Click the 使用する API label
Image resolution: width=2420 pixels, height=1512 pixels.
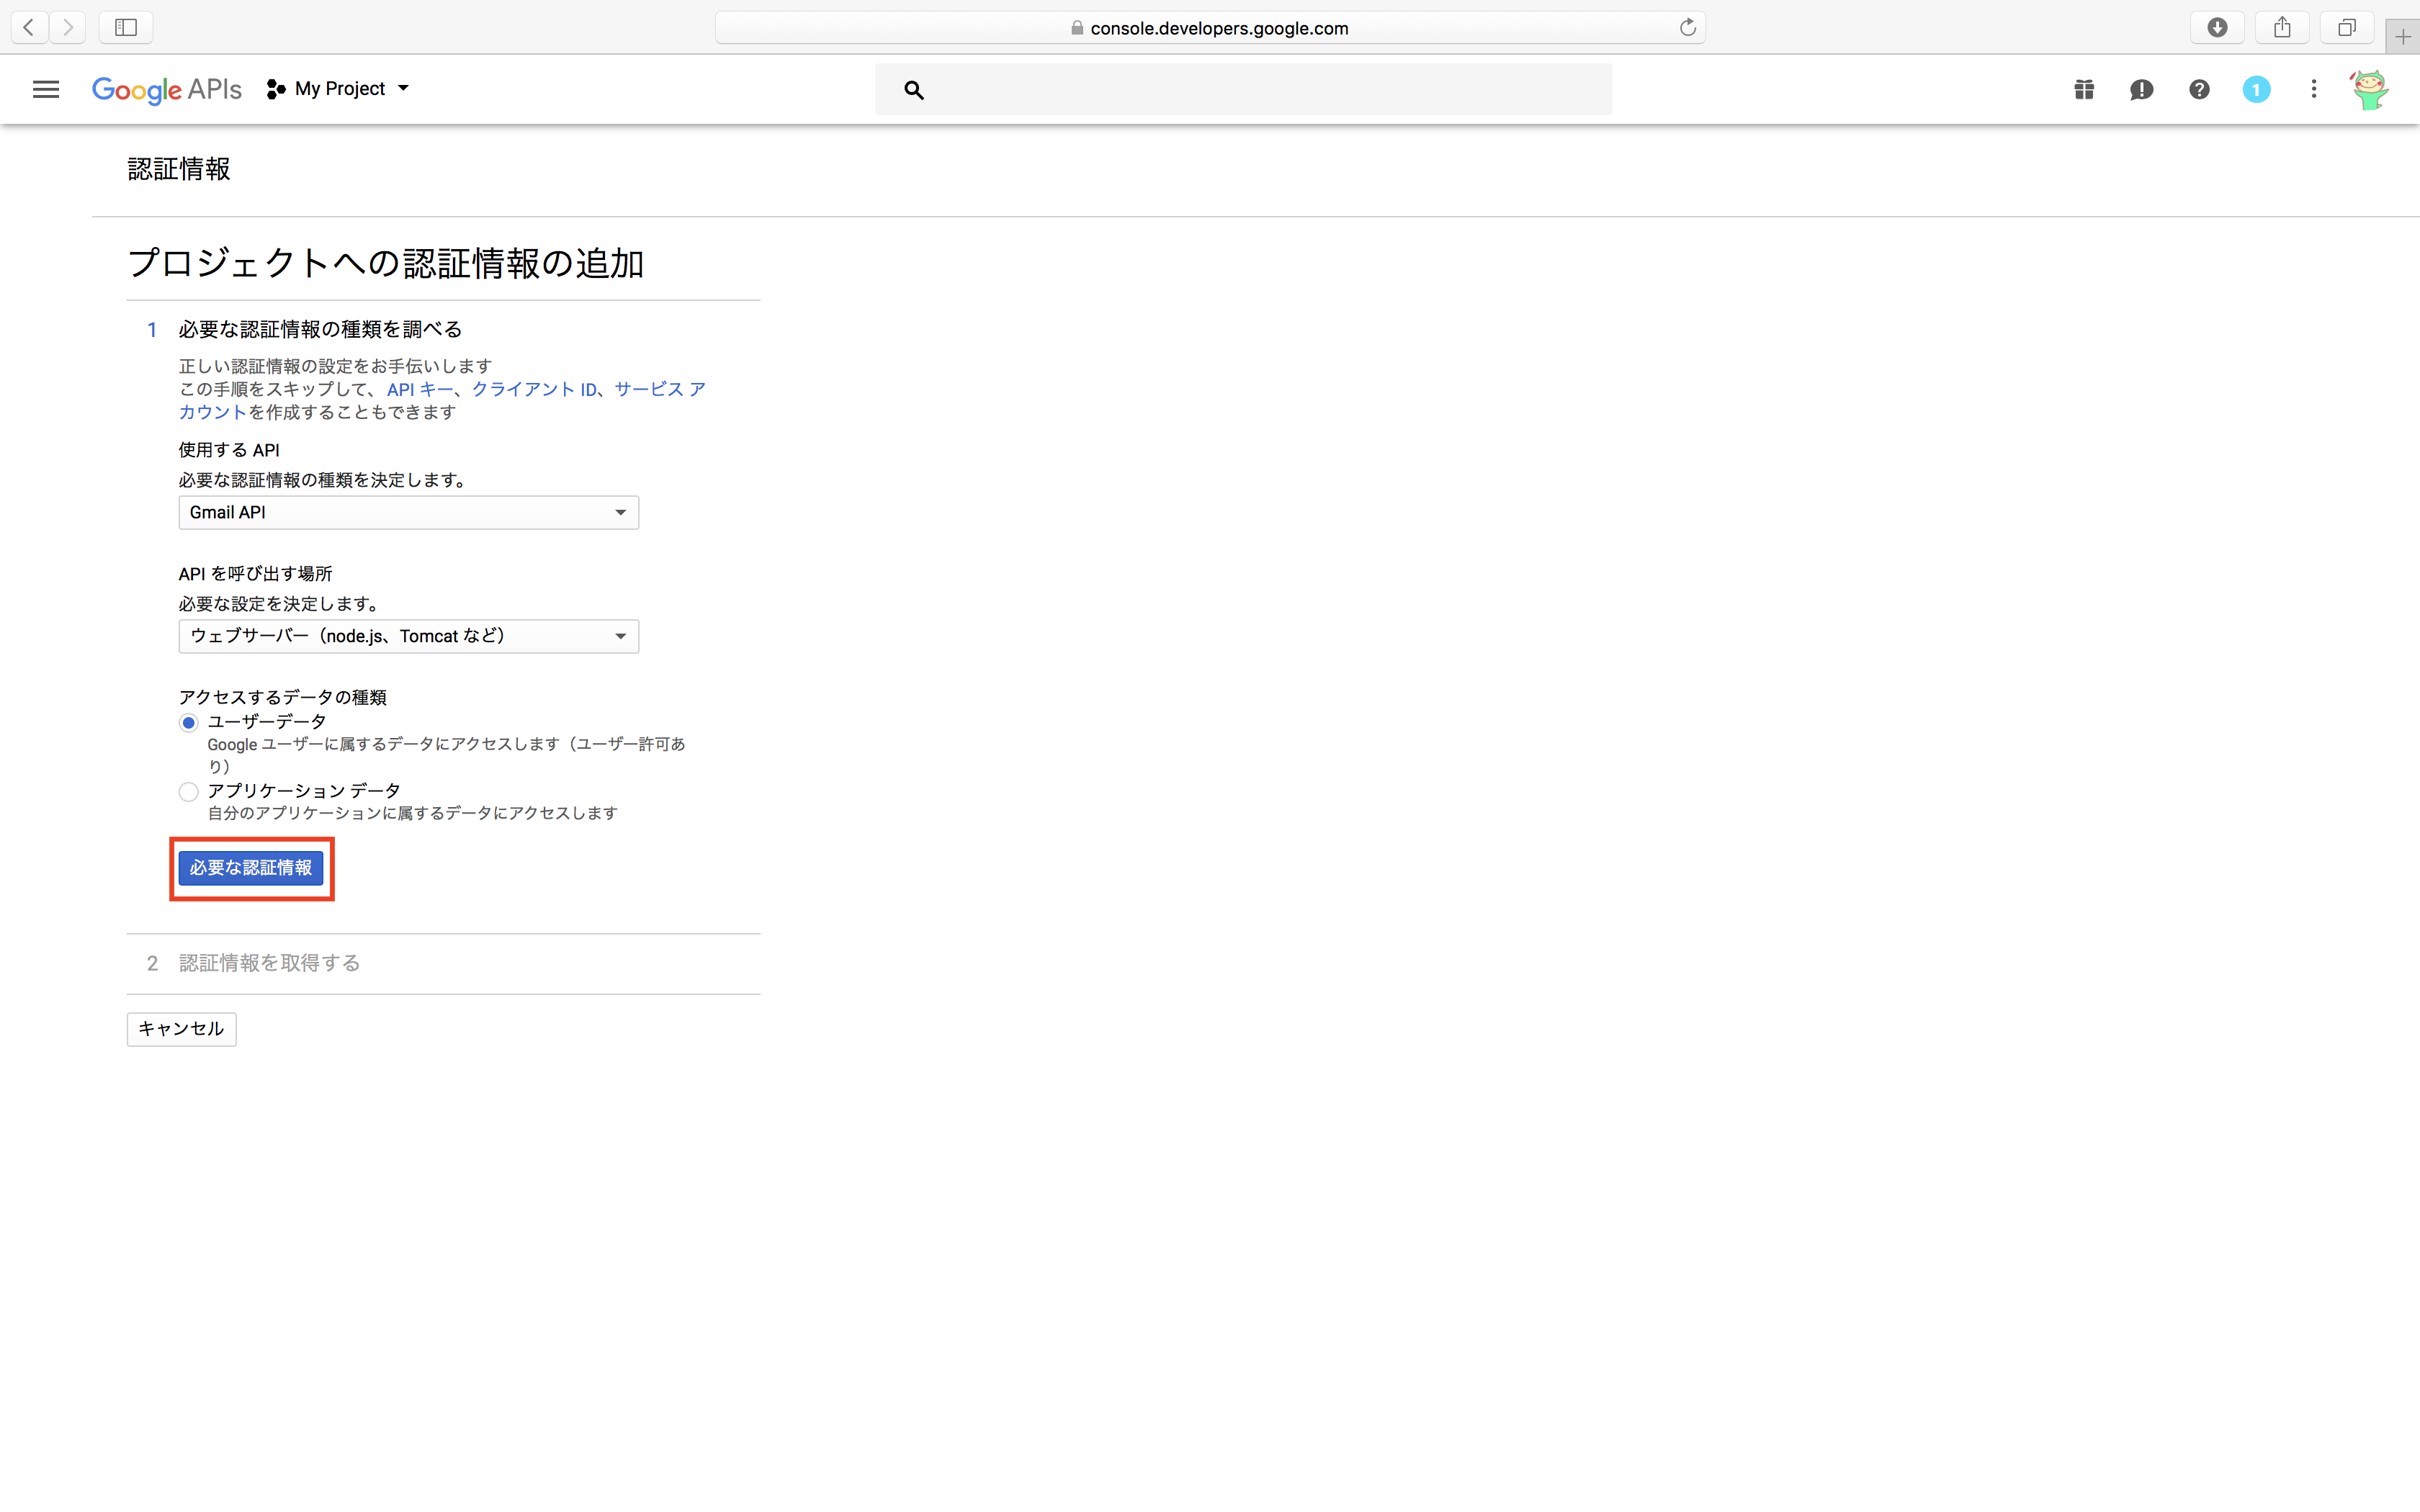[x=229, y=450]
